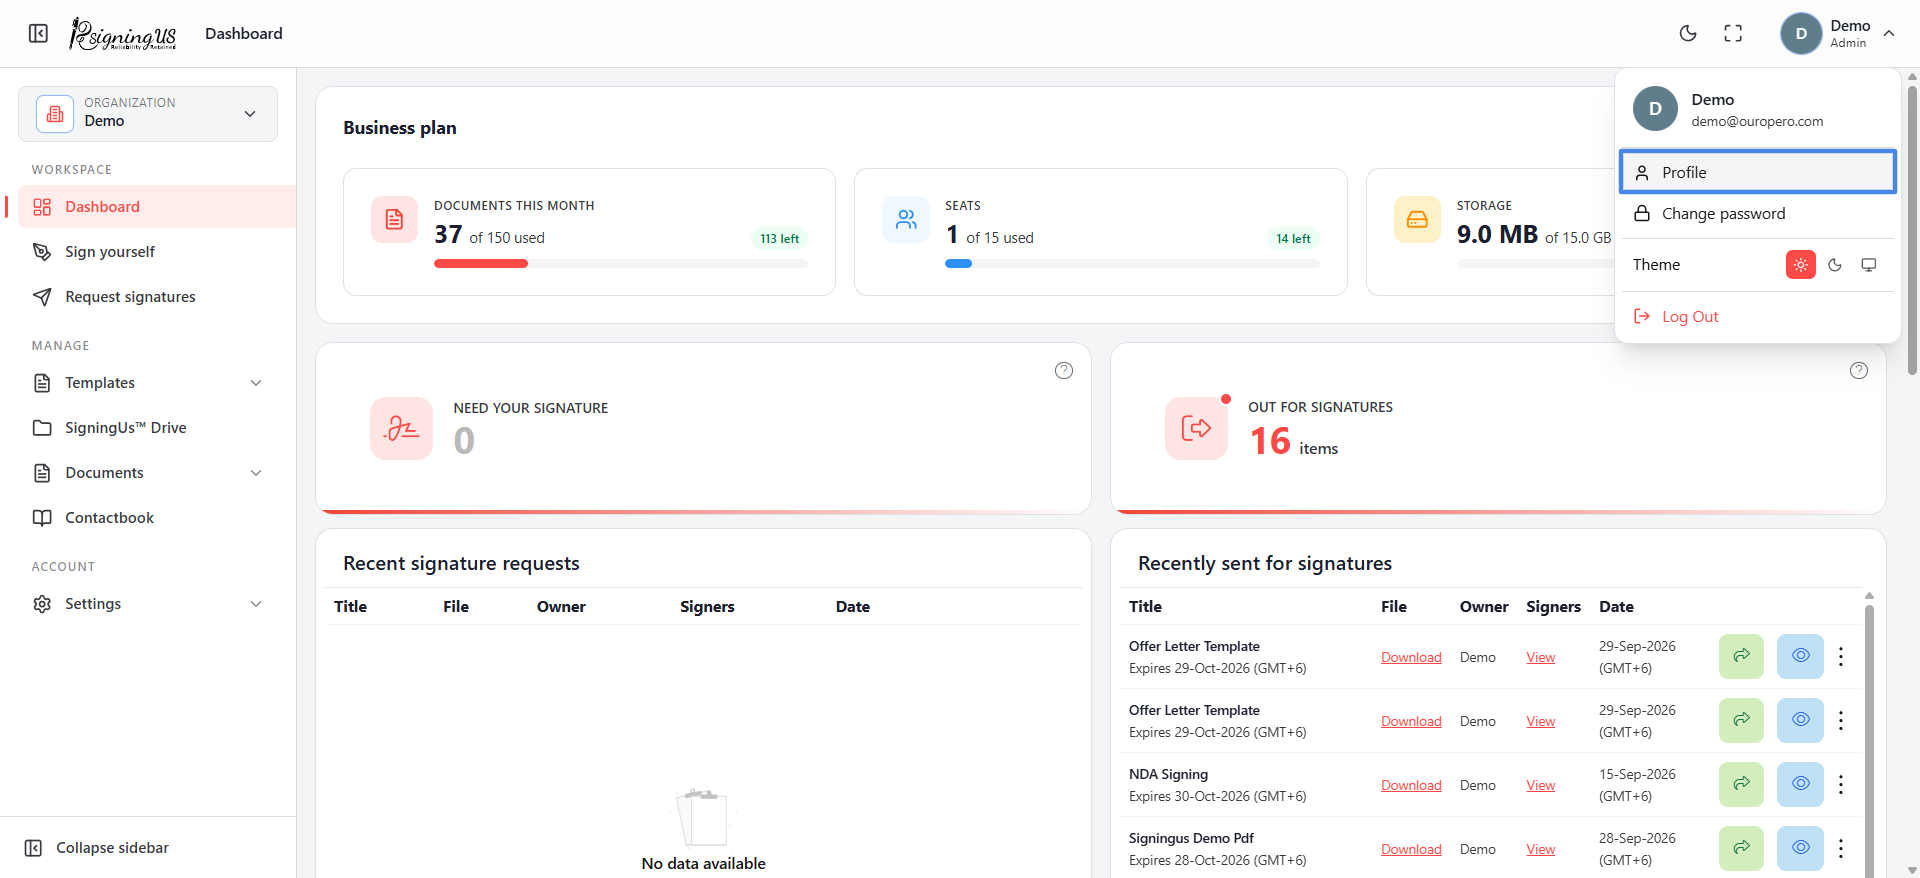1920x878 pixels.
Task: View signers of second Offer Letter Template row
Action: (x=1540, y=721)
